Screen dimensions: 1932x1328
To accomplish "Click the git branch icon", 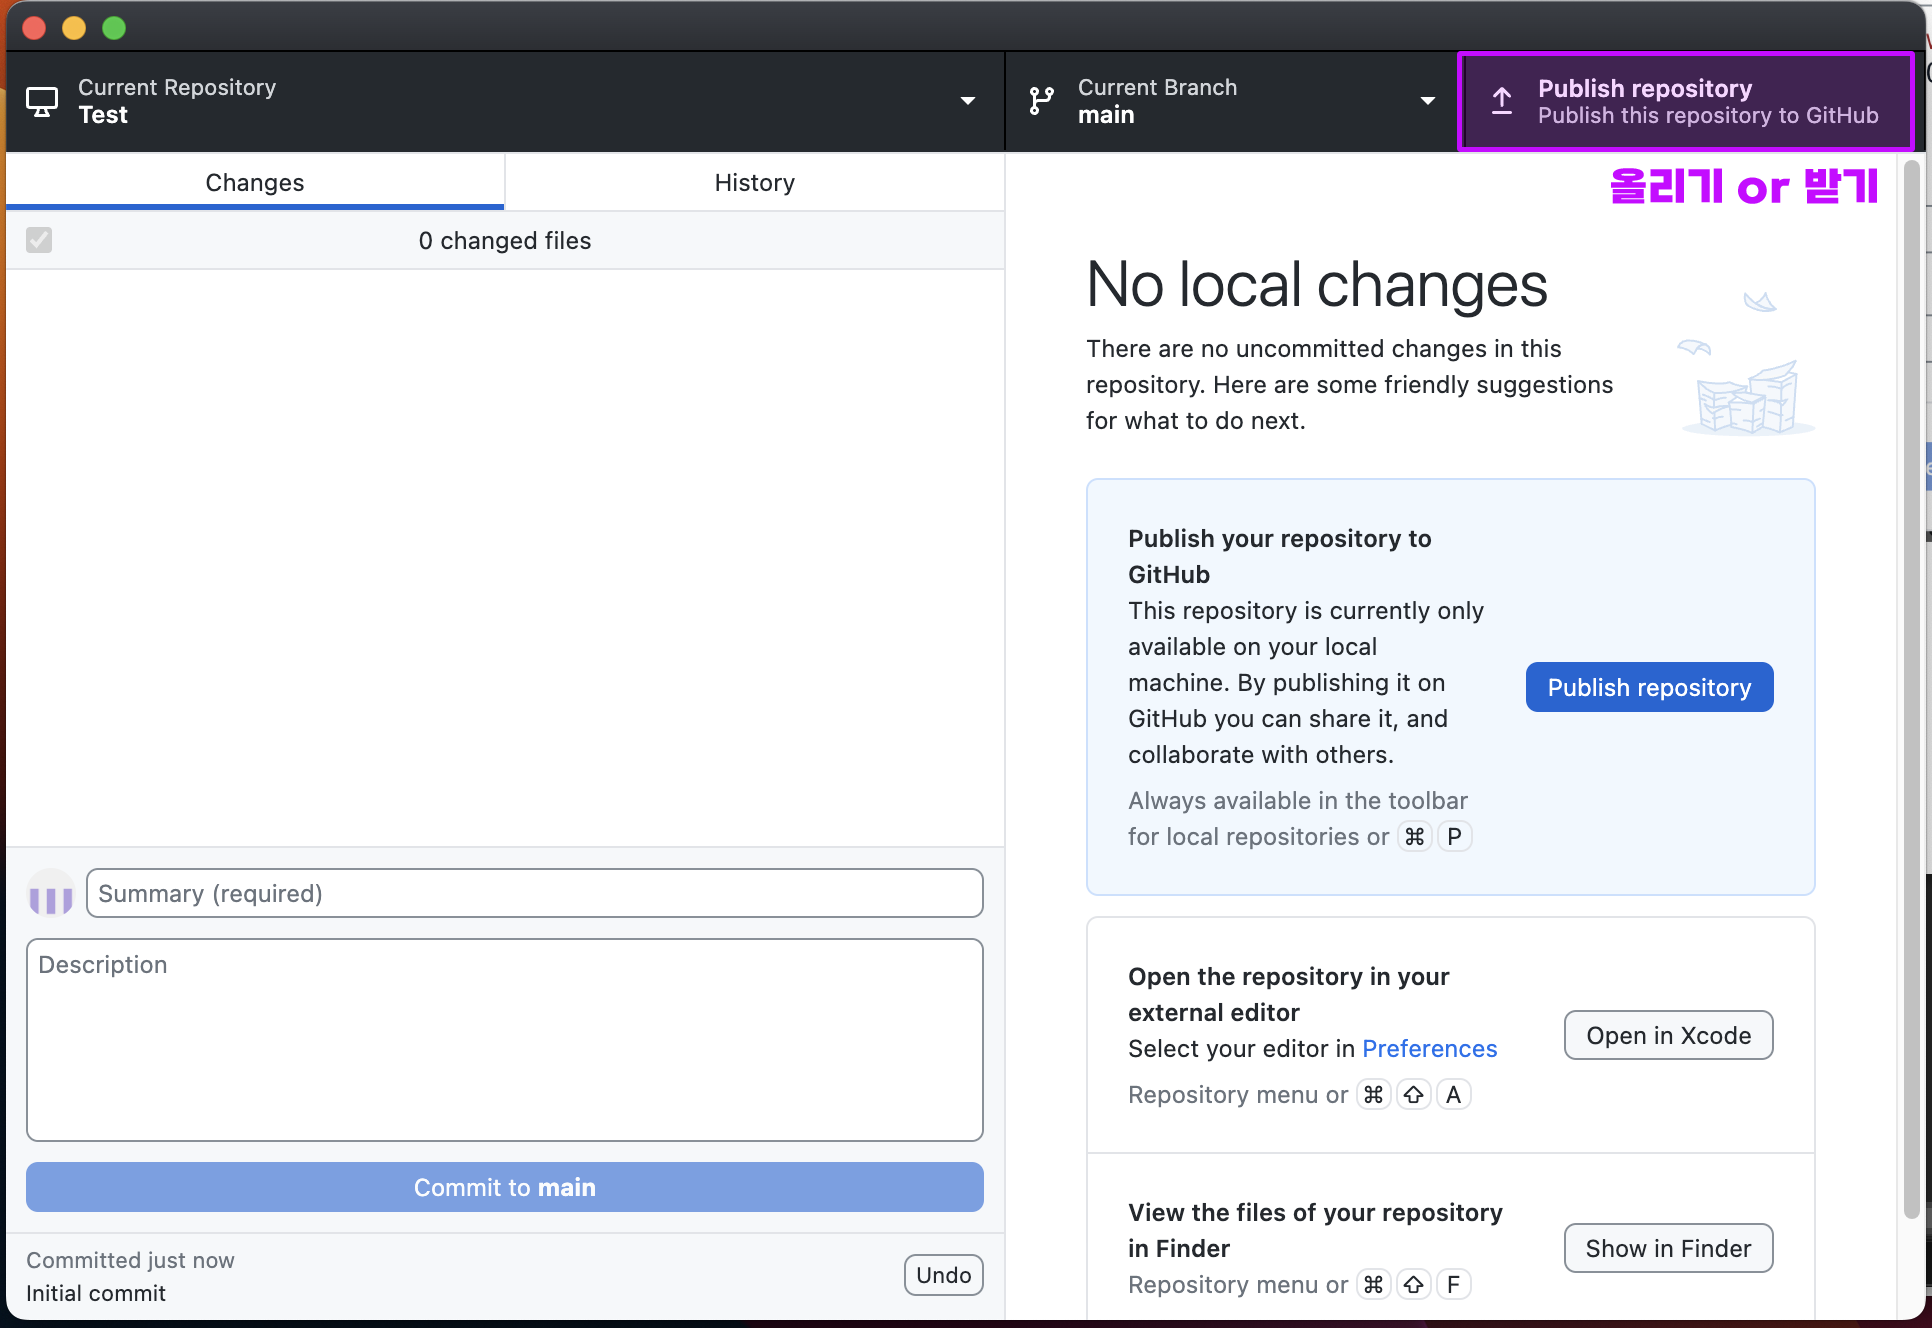I will (1041, 101).
